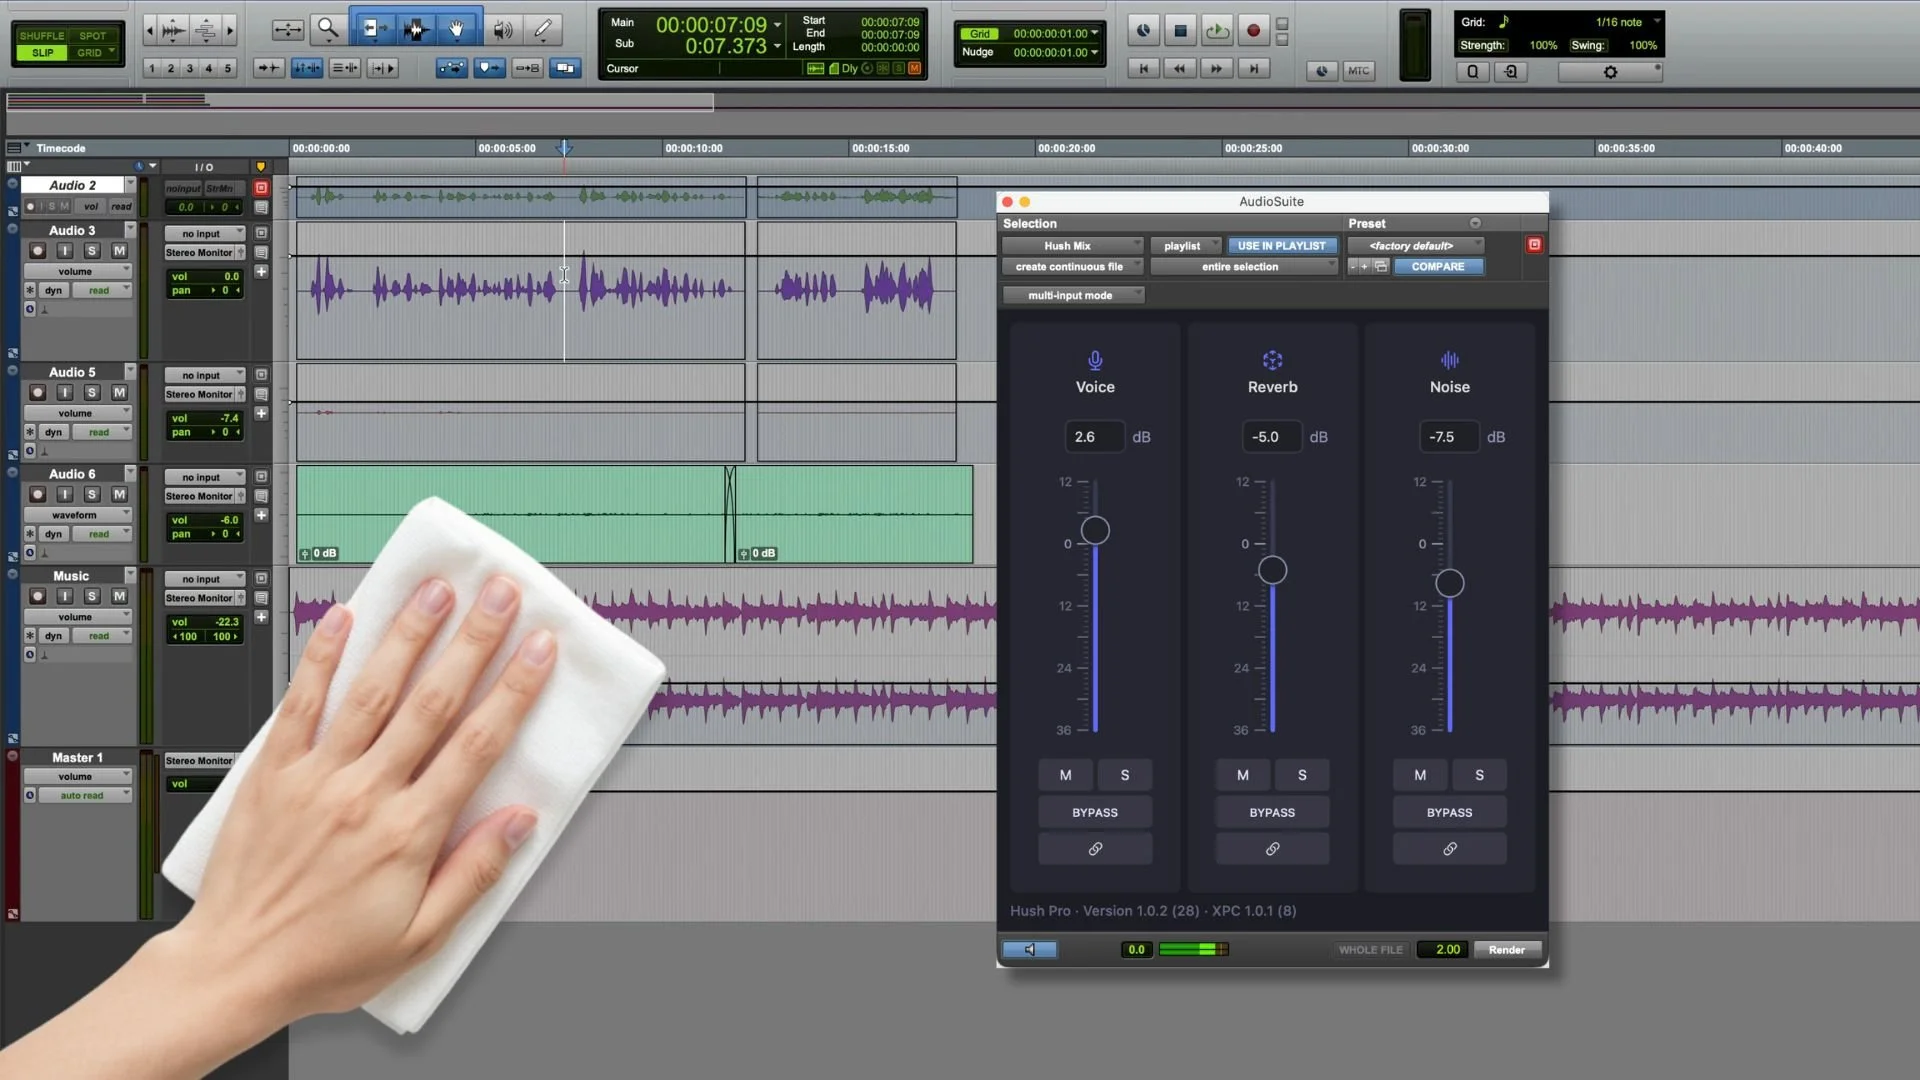
Task: Open Audio 3 track view volume selector
Action: click(x=78, y=272)
